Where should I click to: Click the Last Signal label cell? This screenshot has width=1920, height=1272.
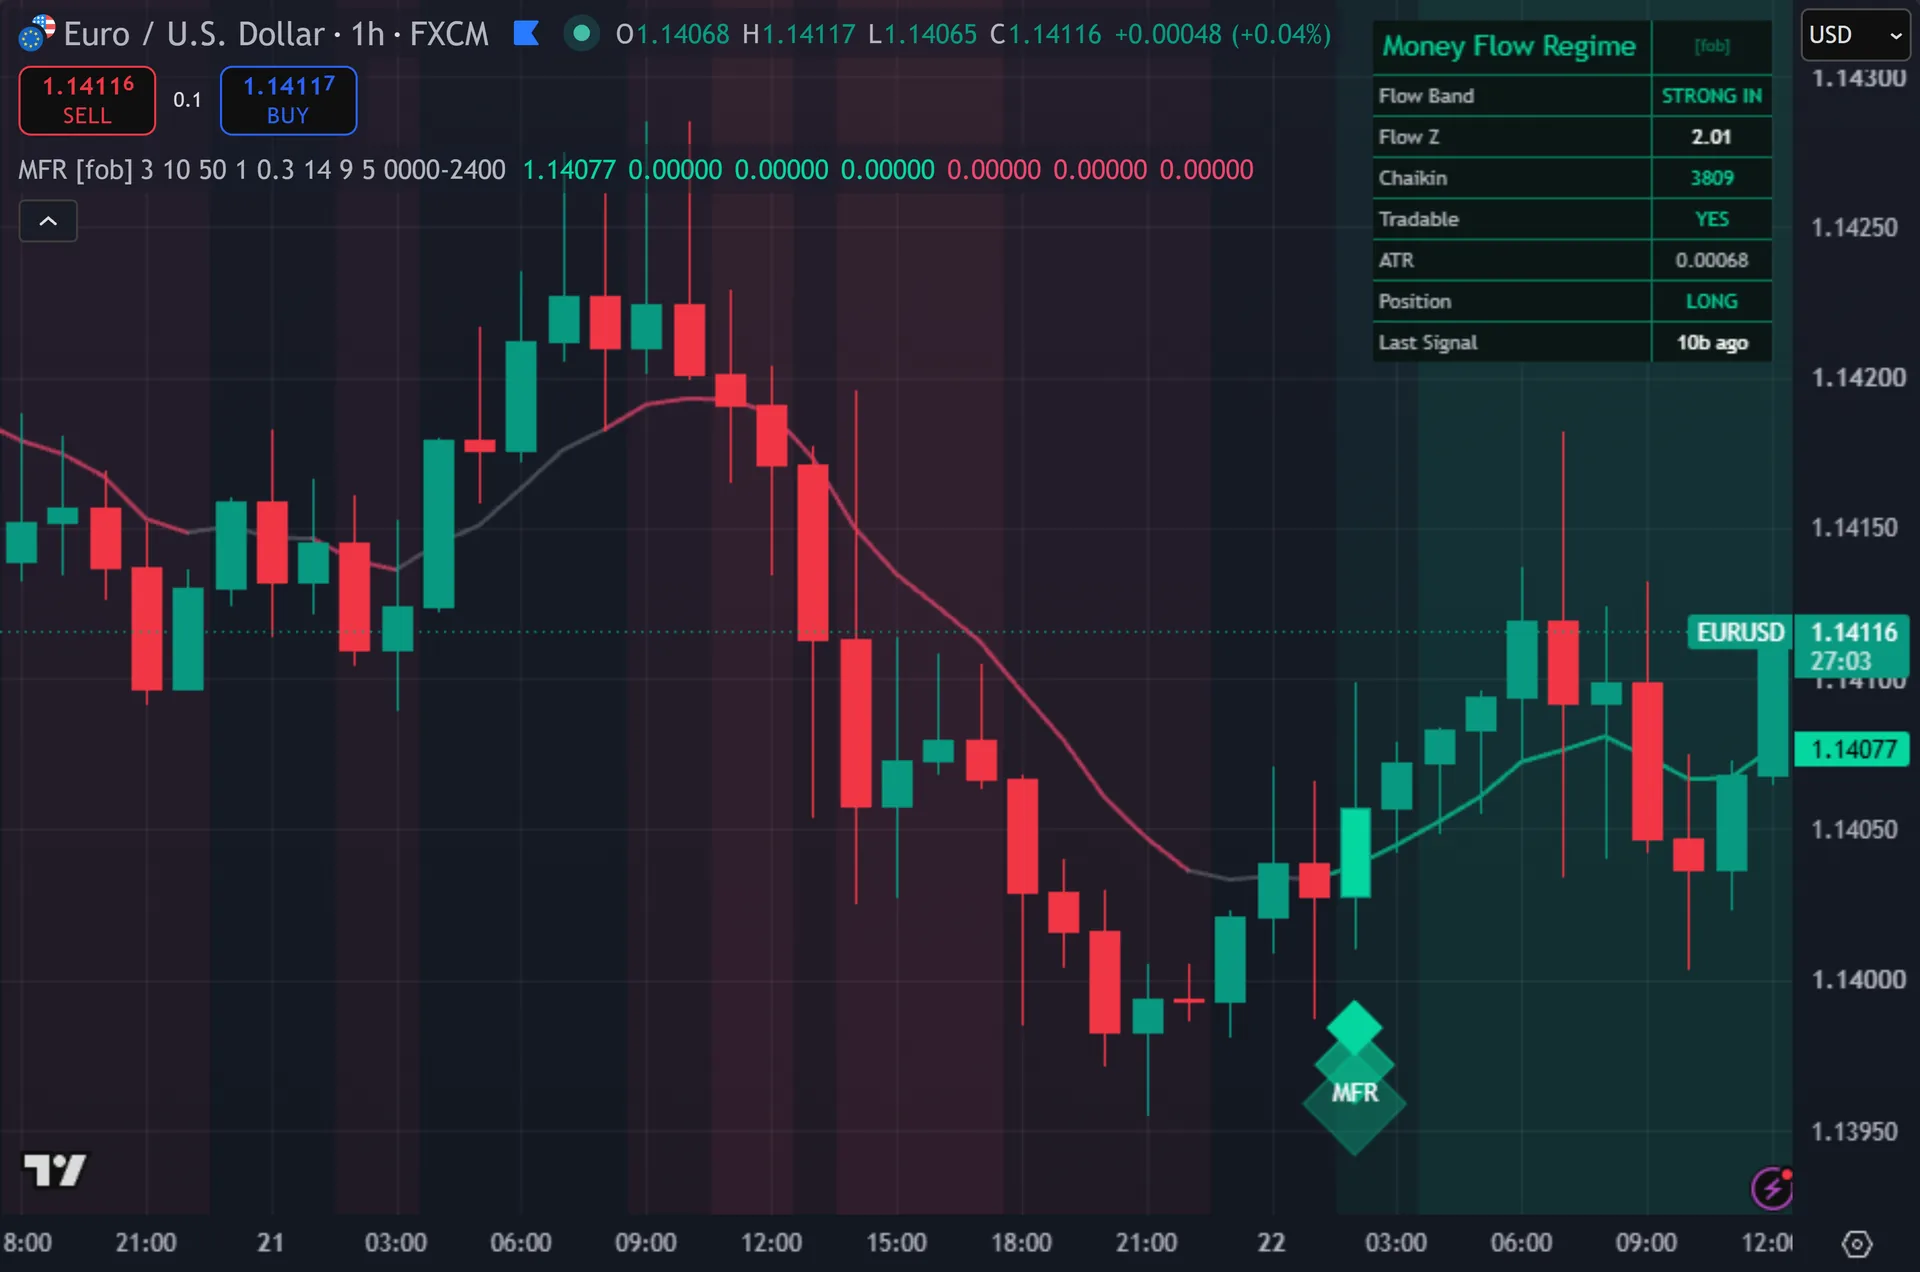(x=1512, y=342)
